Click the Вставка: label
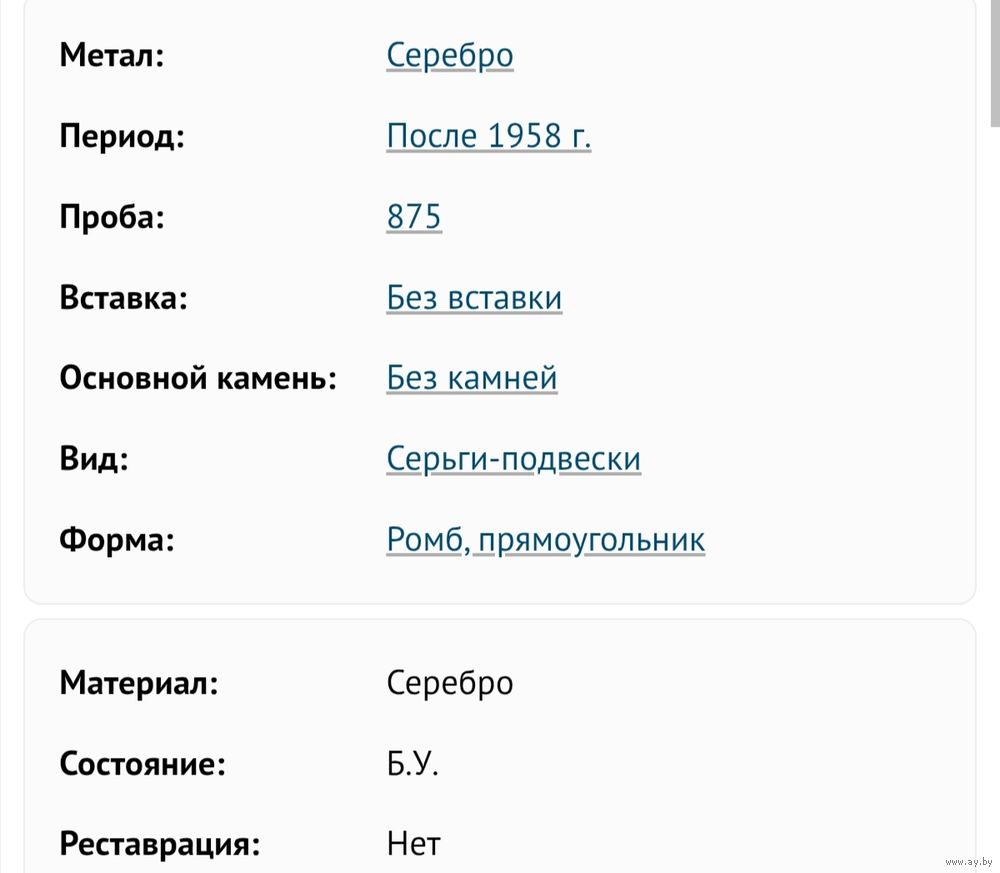1000x873 pixels. point(123,298)
